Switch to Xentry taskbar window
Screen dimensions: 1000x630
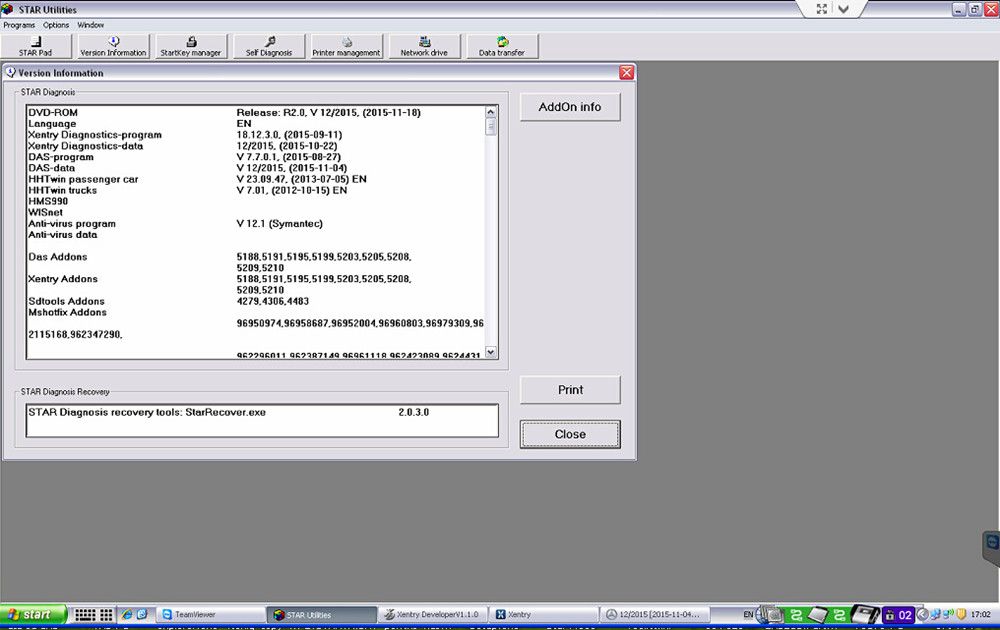click(543, 615)
